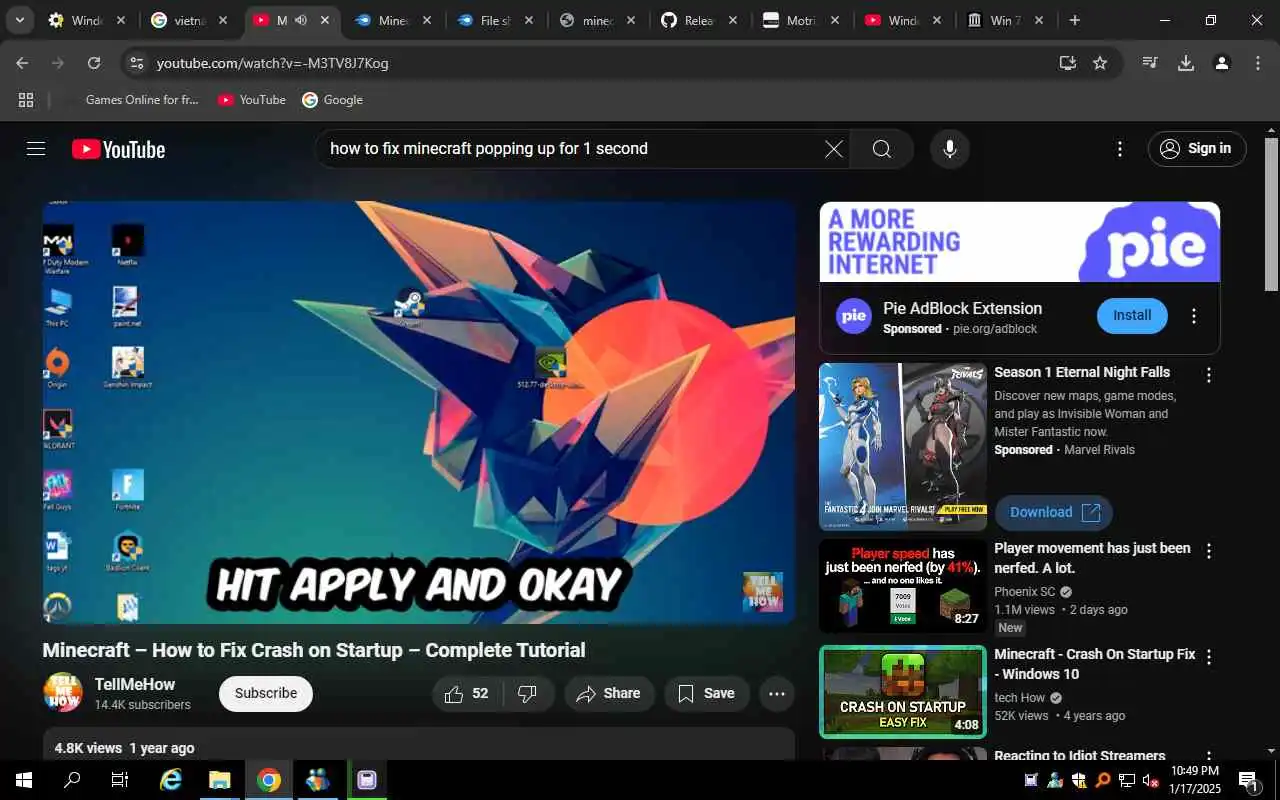
Task: Open TellMeHow channel name link
Action: click(x=135, y=684)
